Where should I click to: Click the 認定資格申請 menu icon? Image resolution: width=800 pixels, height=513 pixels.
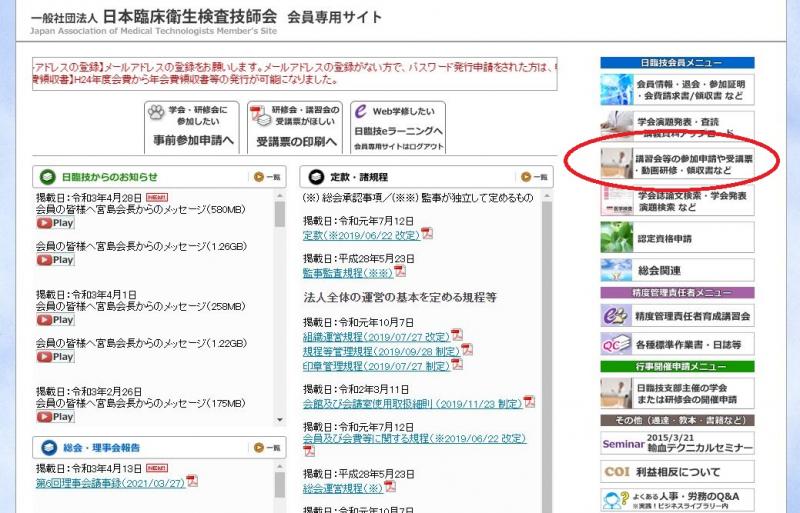point(616,238)
